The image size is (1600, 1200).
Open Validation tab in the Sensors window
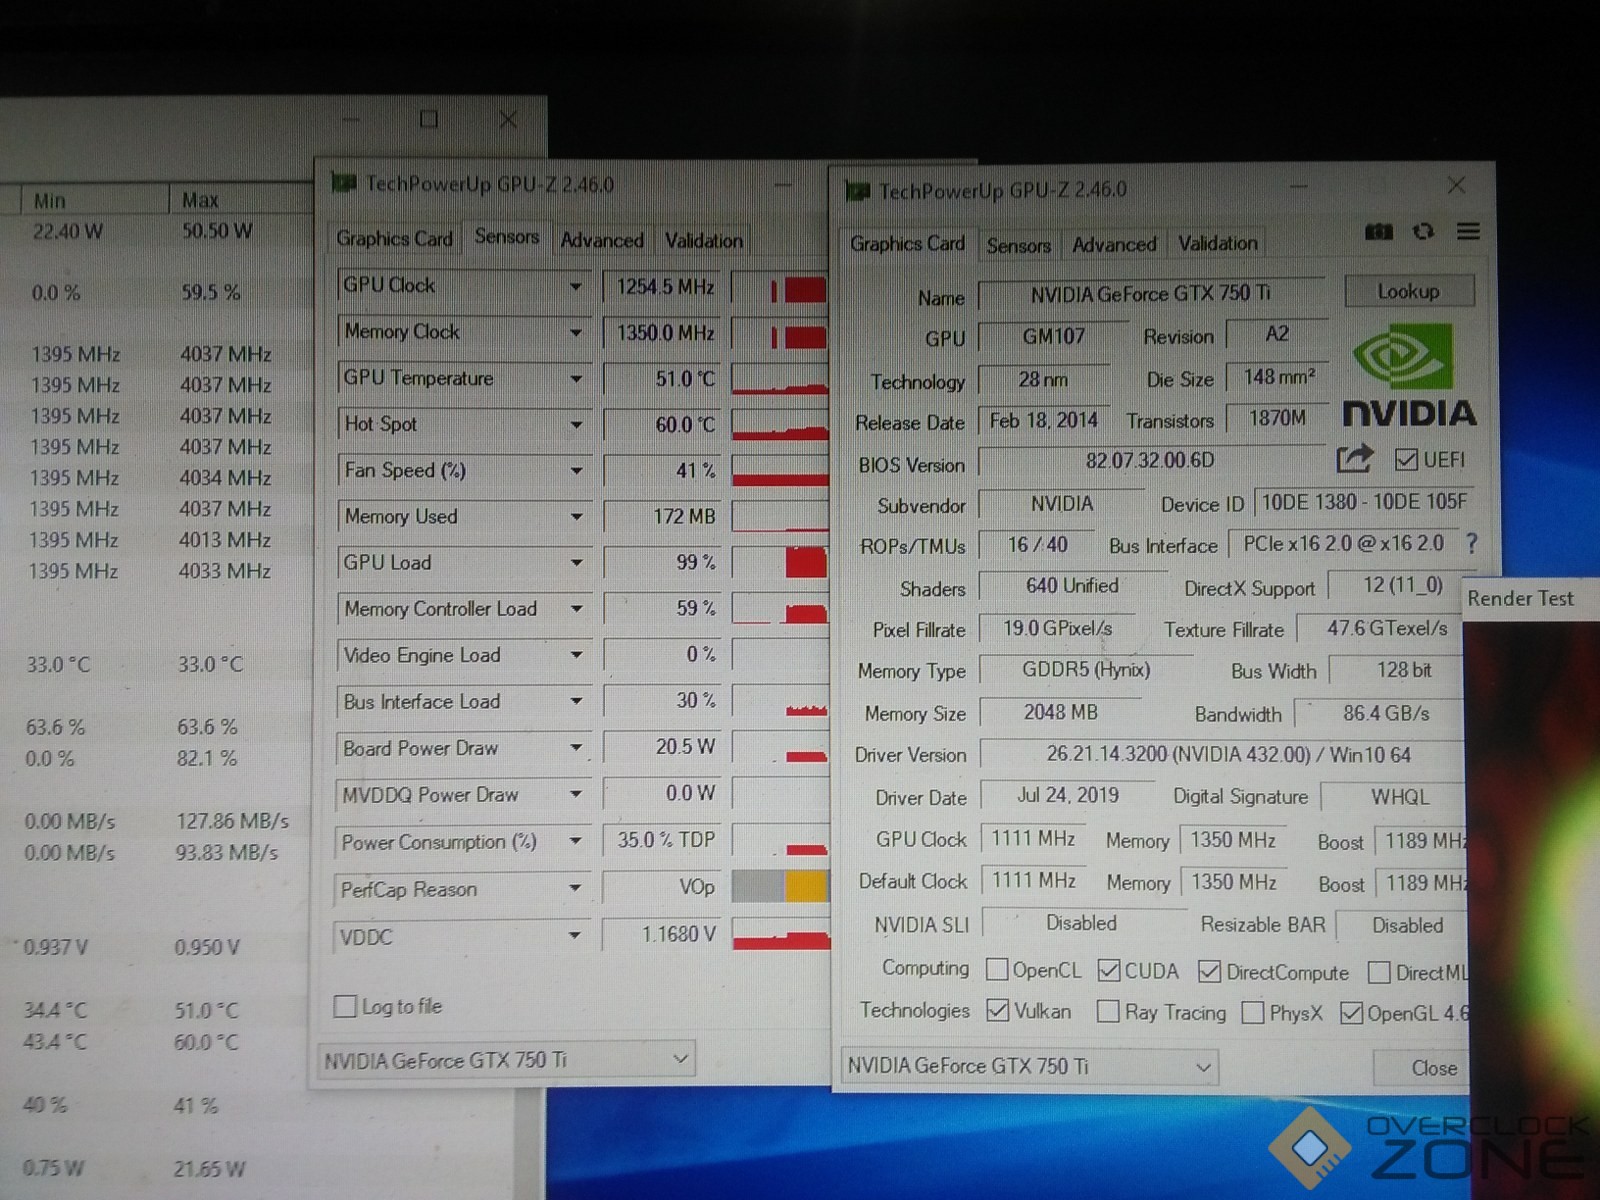tap(703, 241)
